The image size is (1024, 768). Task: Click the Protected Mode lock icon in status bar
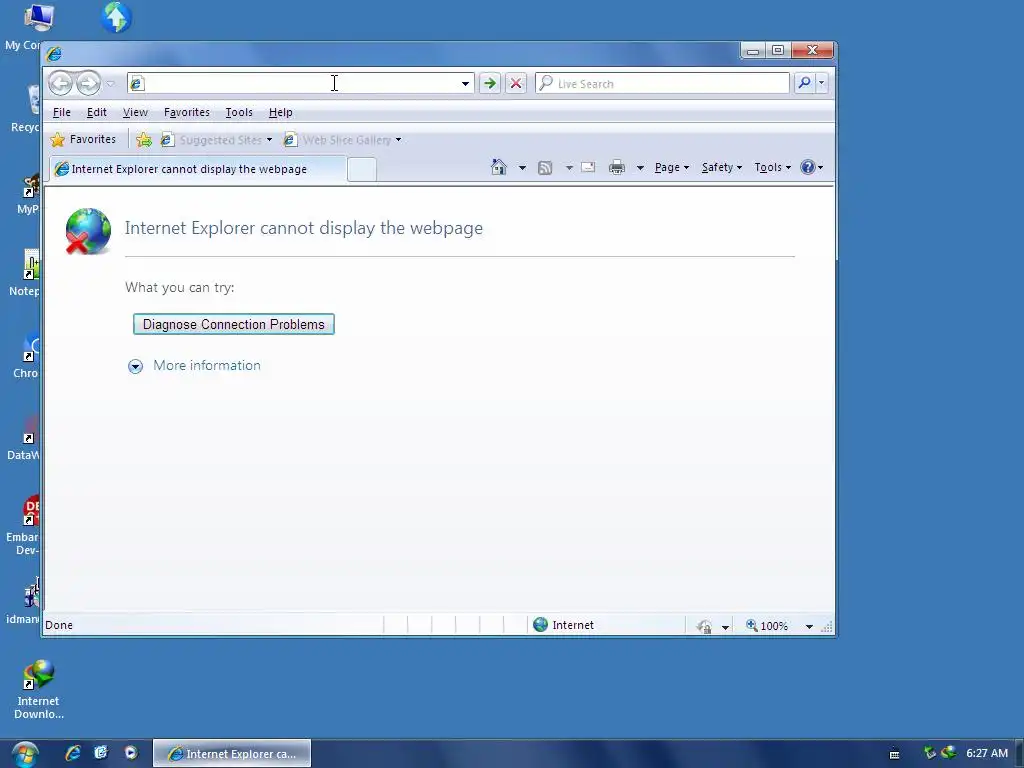click(x=704, y=626)
